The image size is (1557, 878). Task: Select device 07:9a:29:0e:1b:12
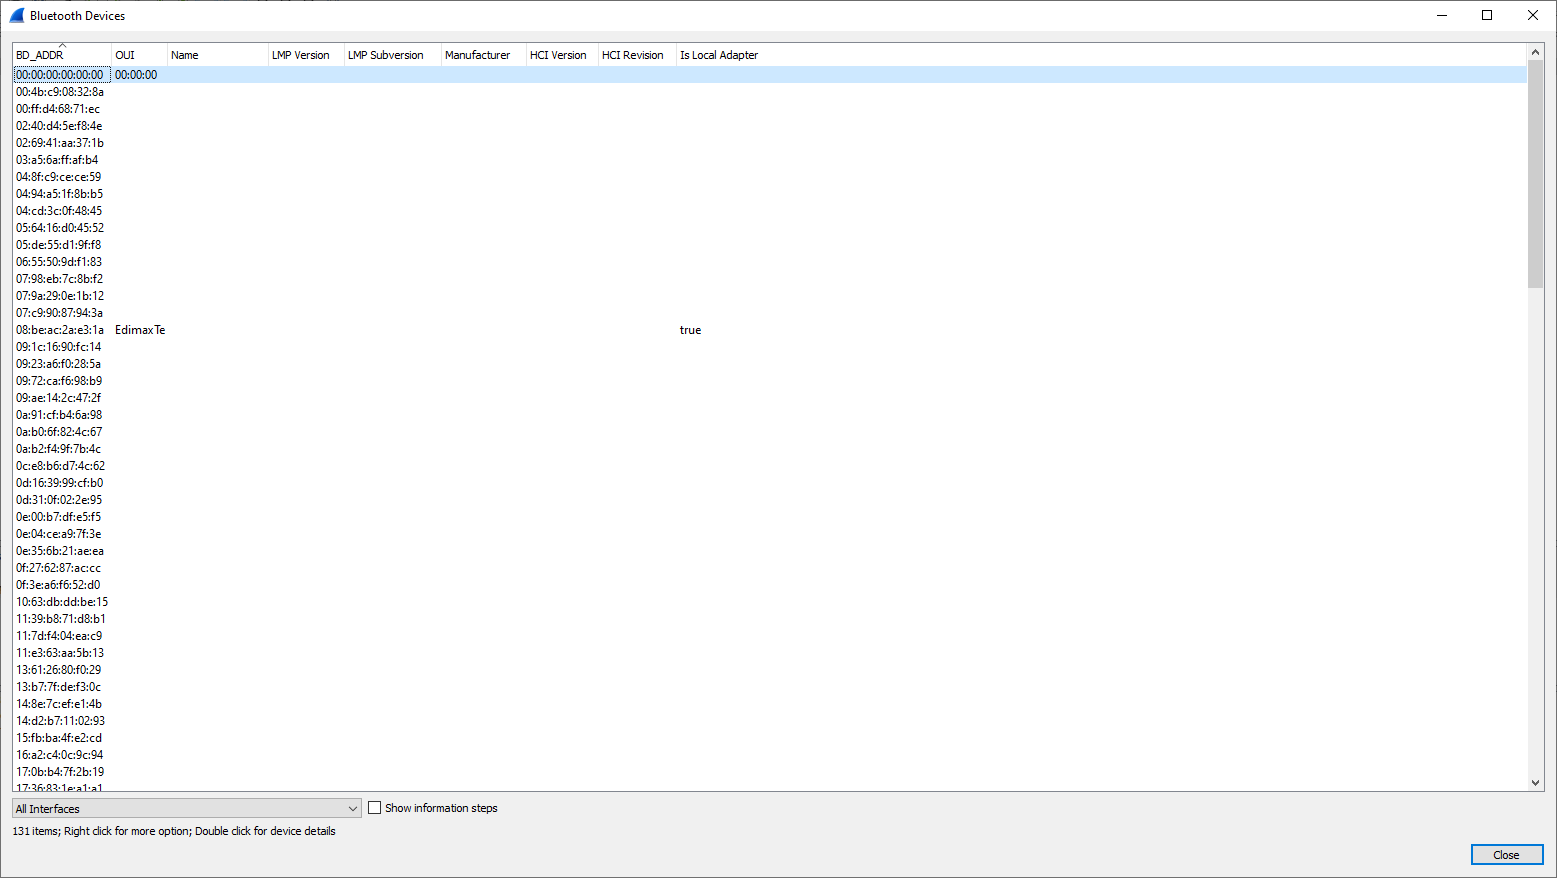coord(59,296)
